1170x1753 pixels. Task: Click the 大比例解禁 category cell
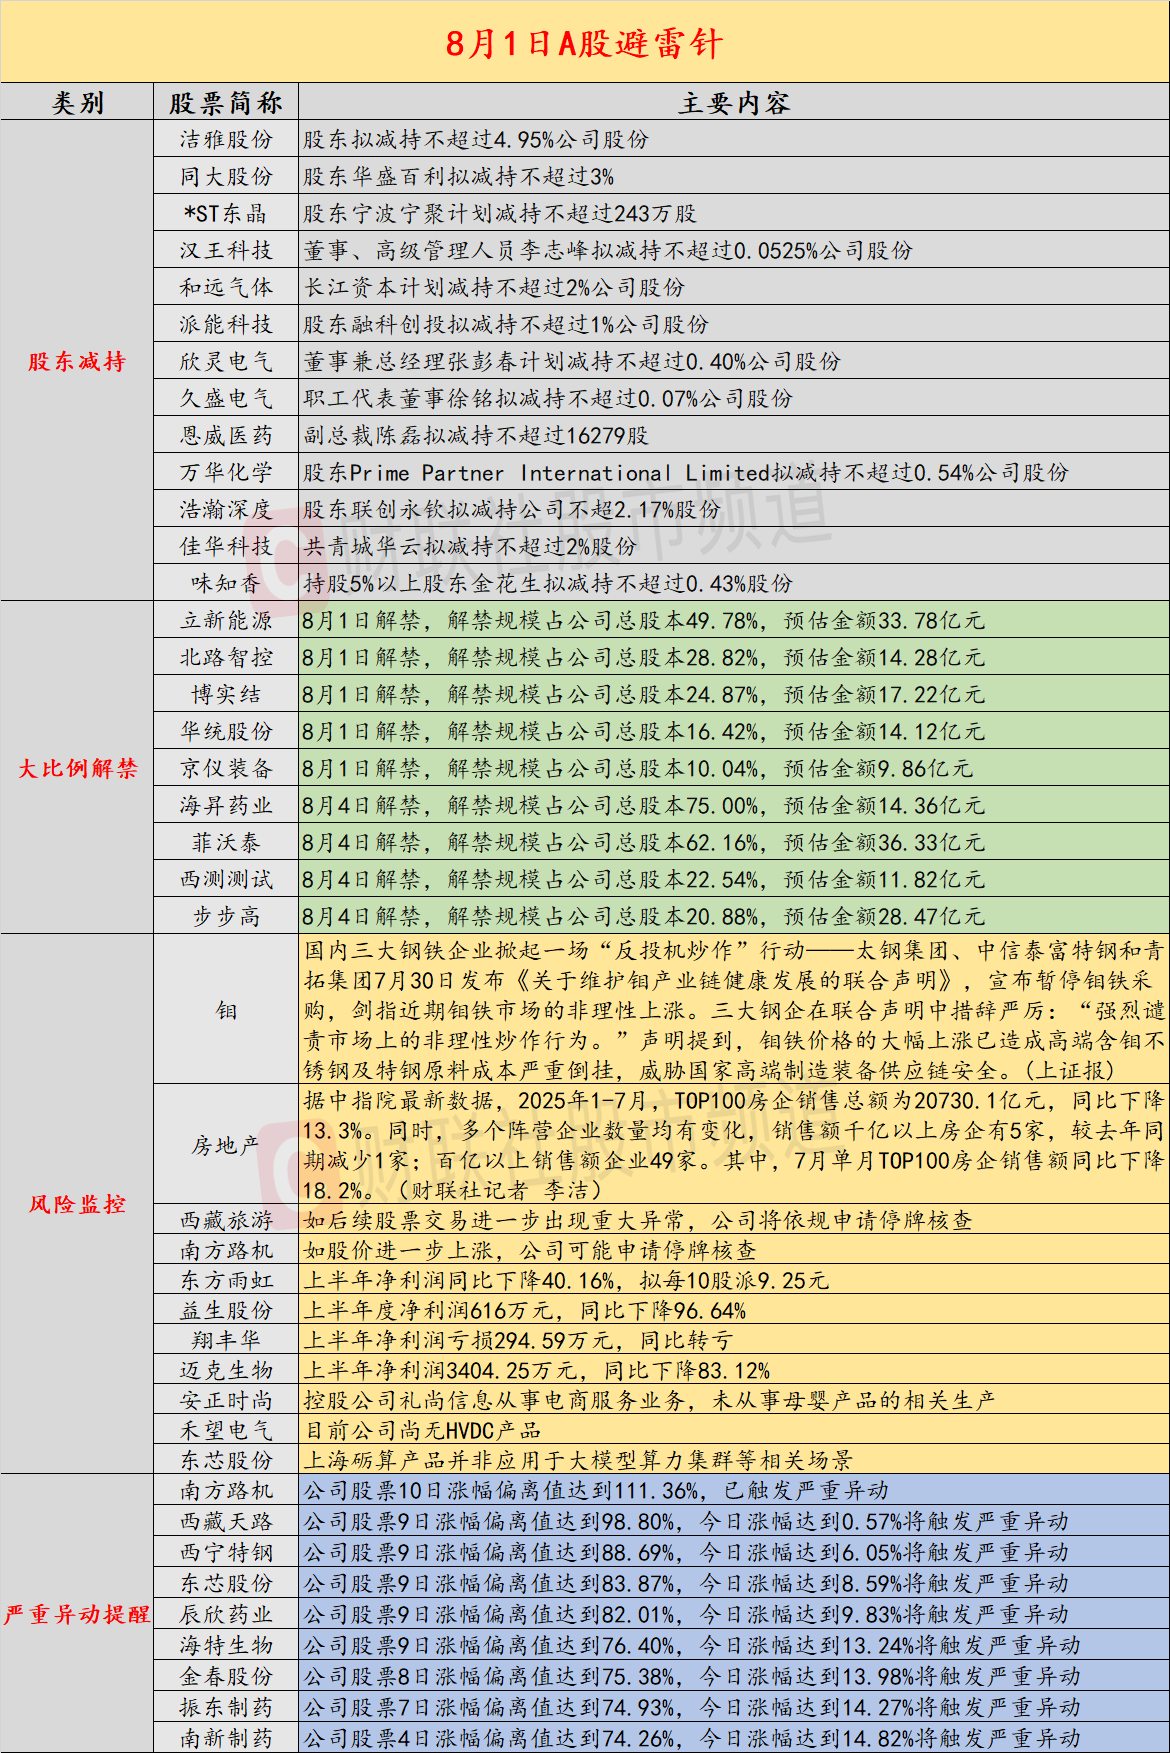tap(77, 768)
